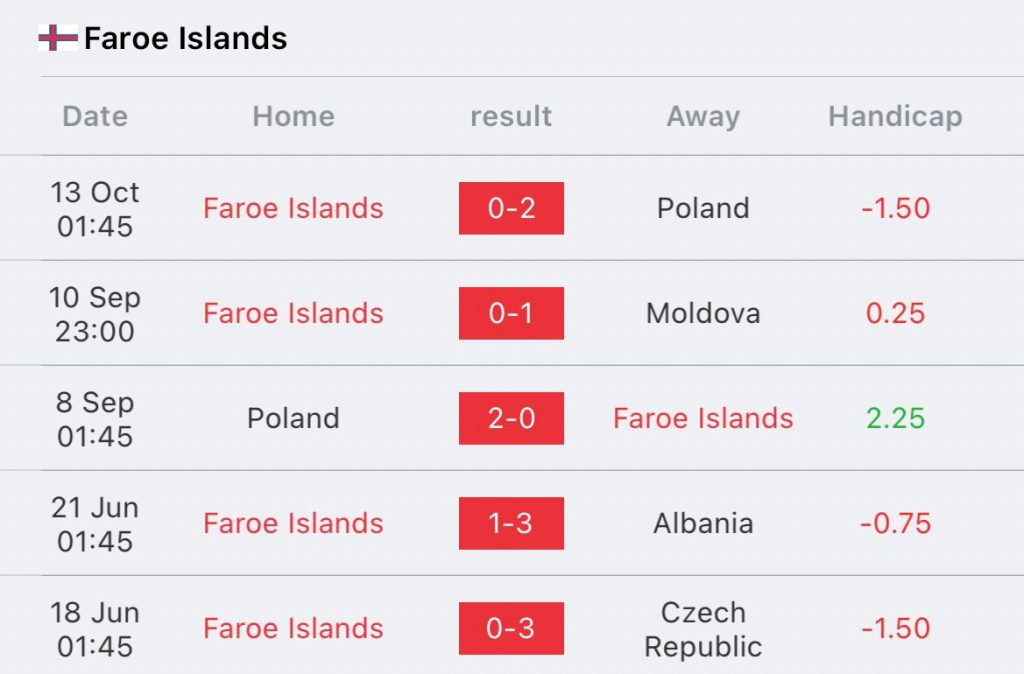Click the green 2.25 handicap value
Screen dimensions: 1024x674
pyautogui.click(x=895, y=419)
